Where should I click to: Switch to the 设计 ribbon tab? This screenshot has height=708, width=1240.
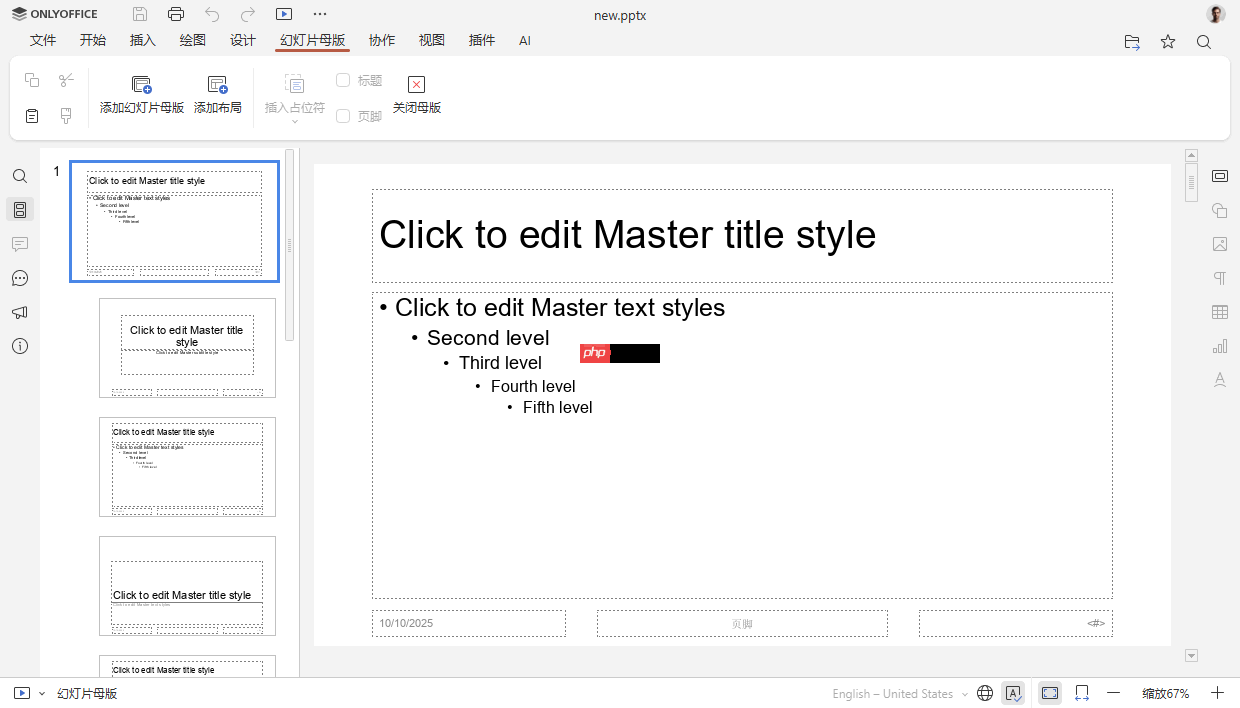point(242,41)
